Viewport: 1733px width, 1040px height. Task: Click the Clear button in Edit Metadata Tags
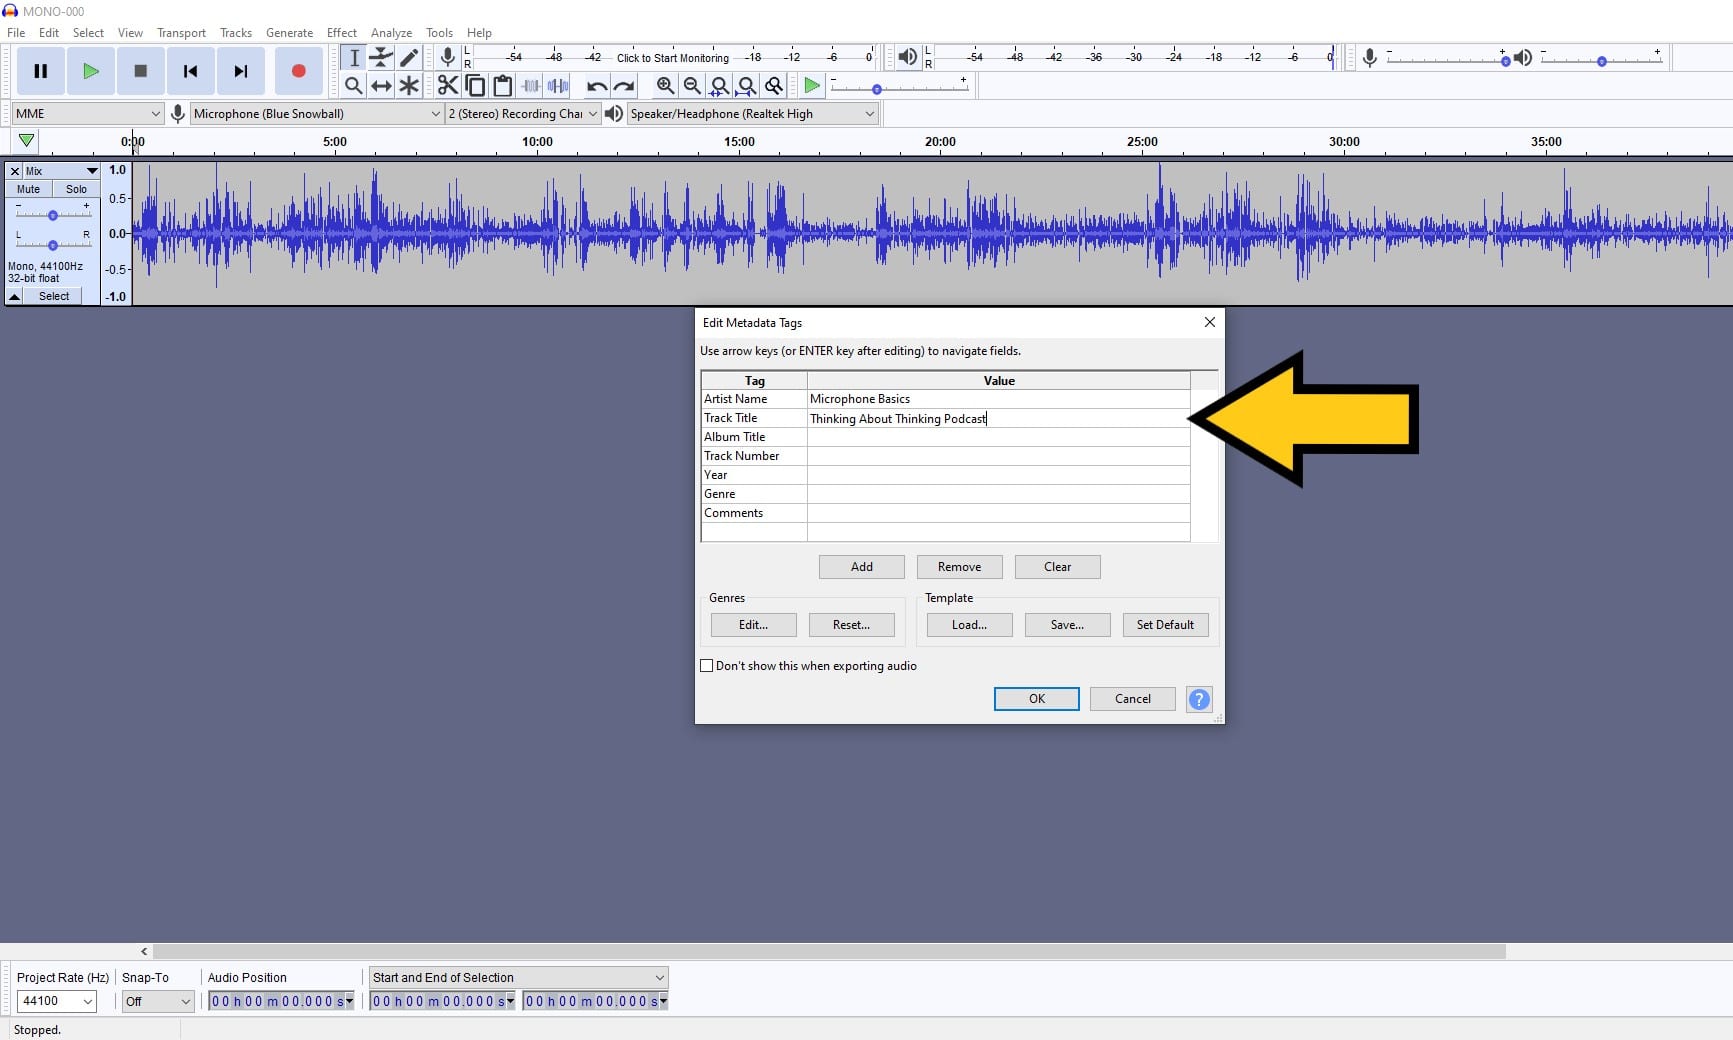click(x=1057, y=566)
